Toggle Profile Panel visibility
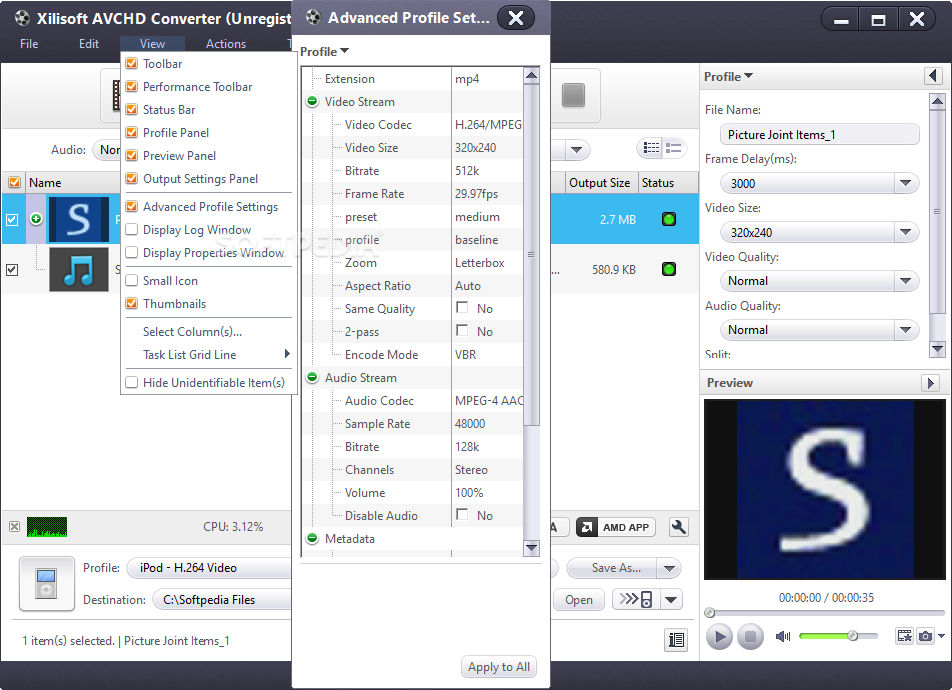952x690 pixels. (131, 132)
